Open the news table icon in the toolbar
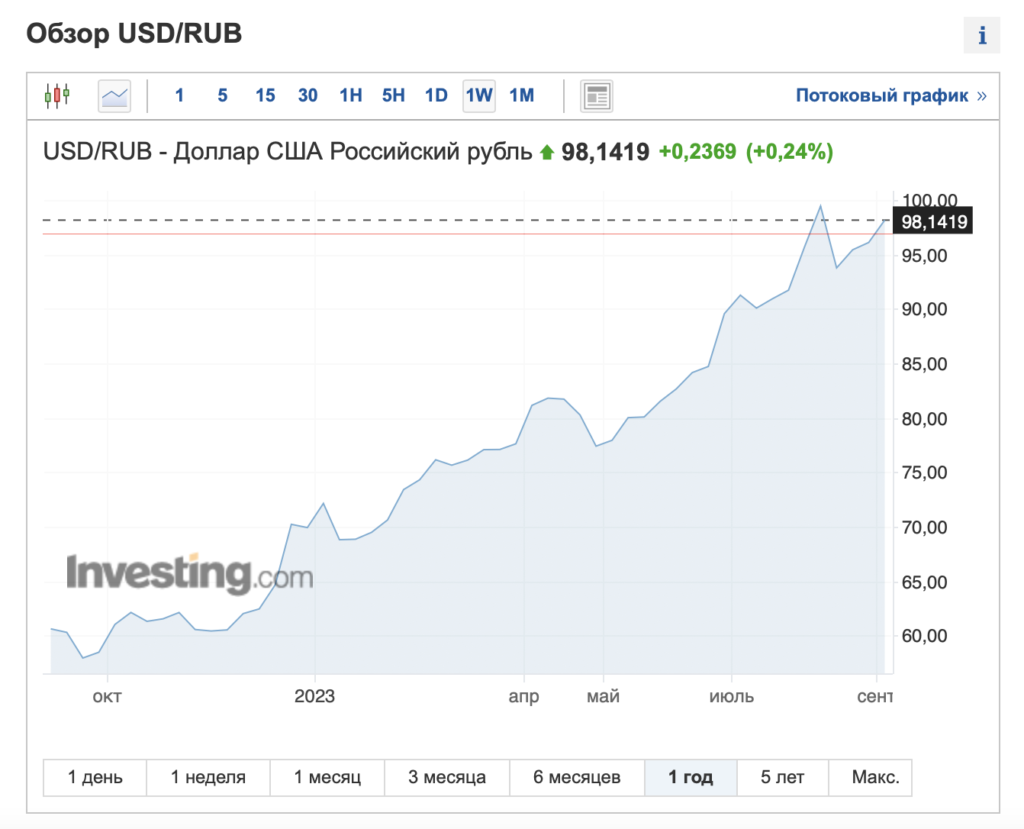Image resolution: width=1024 pixels, height=829 pixels. [596, 96]
